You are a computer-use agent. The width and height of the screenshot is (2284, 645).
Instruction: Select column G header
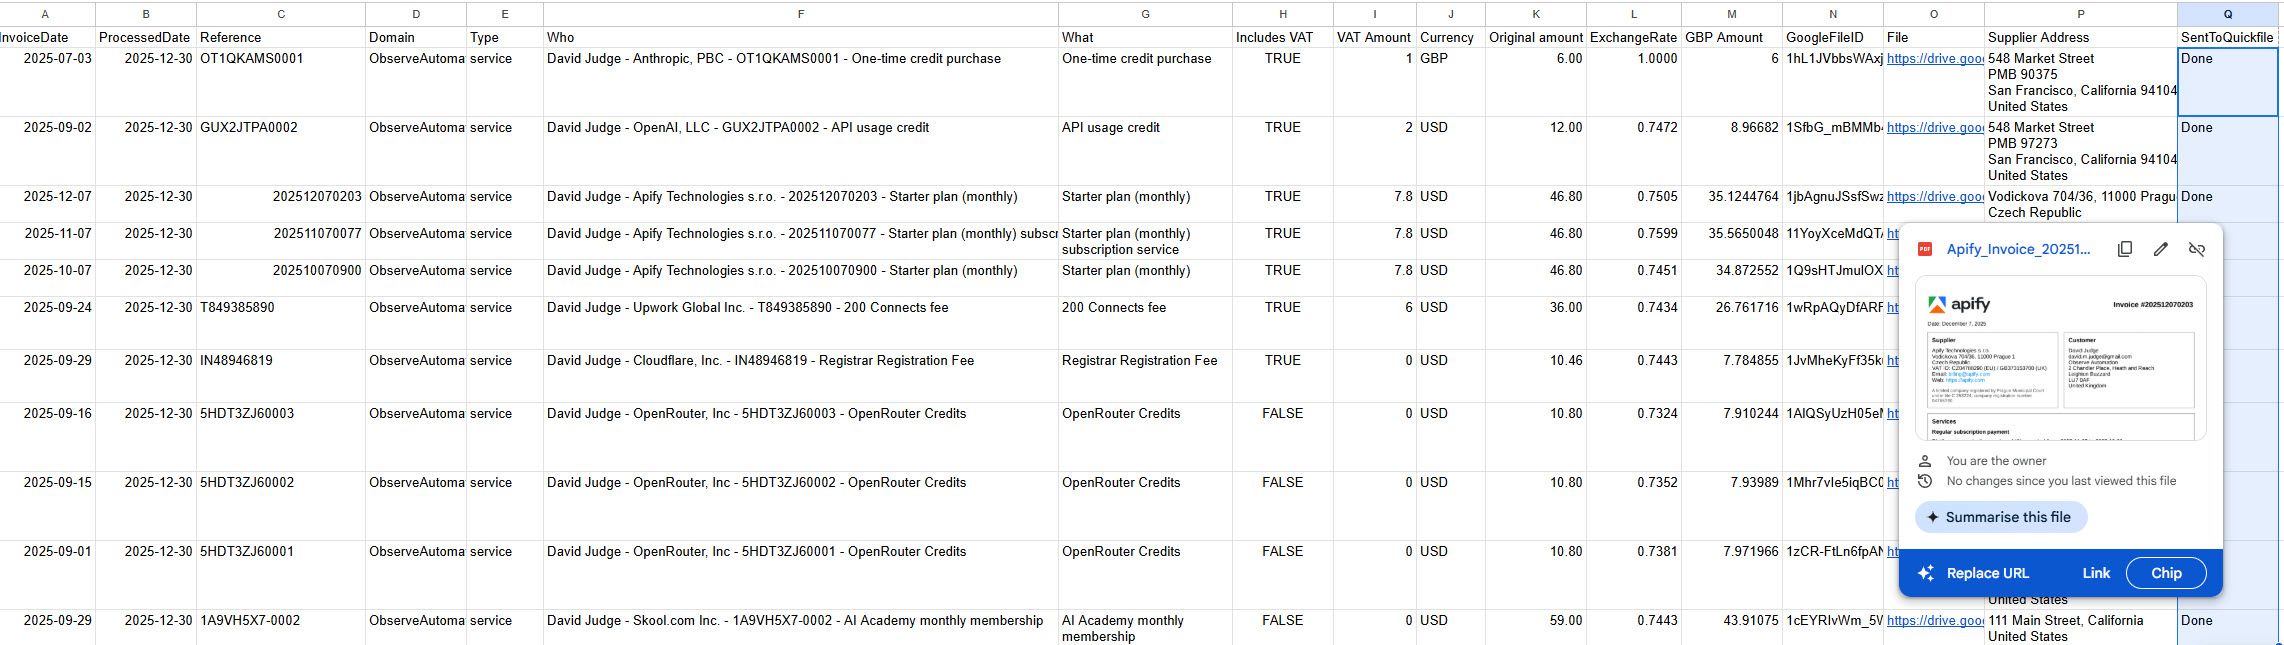coord(1146,14)
